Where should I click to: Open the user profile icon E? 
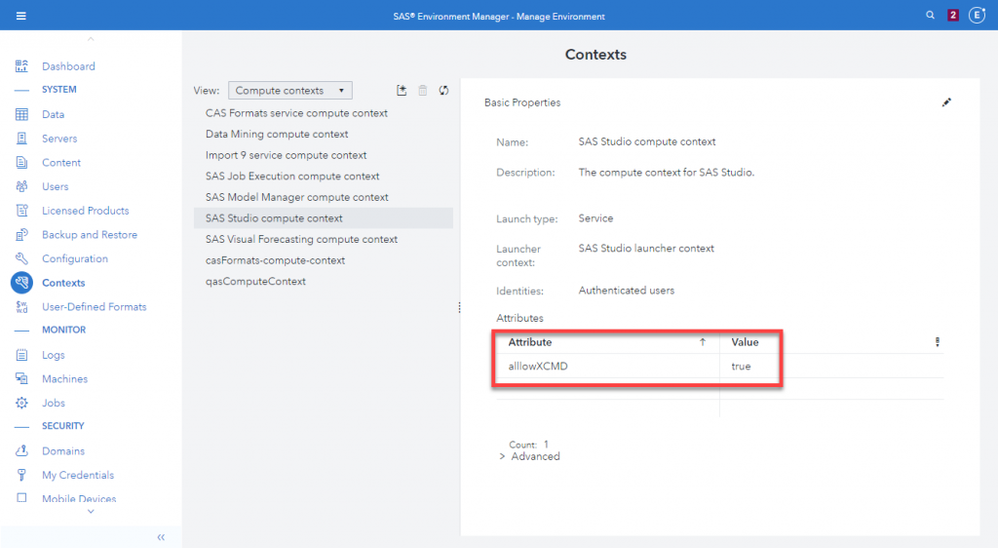977,15
